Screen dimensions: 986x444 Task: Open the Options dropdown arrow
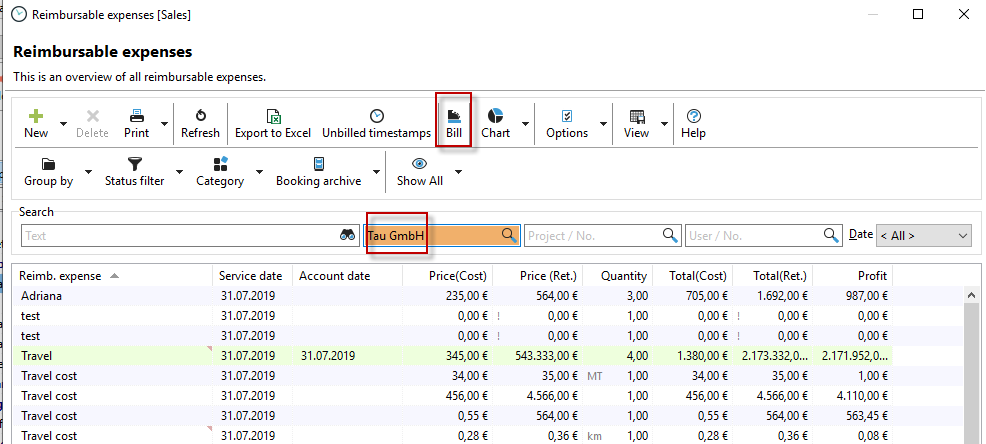[x=603, y=124]
